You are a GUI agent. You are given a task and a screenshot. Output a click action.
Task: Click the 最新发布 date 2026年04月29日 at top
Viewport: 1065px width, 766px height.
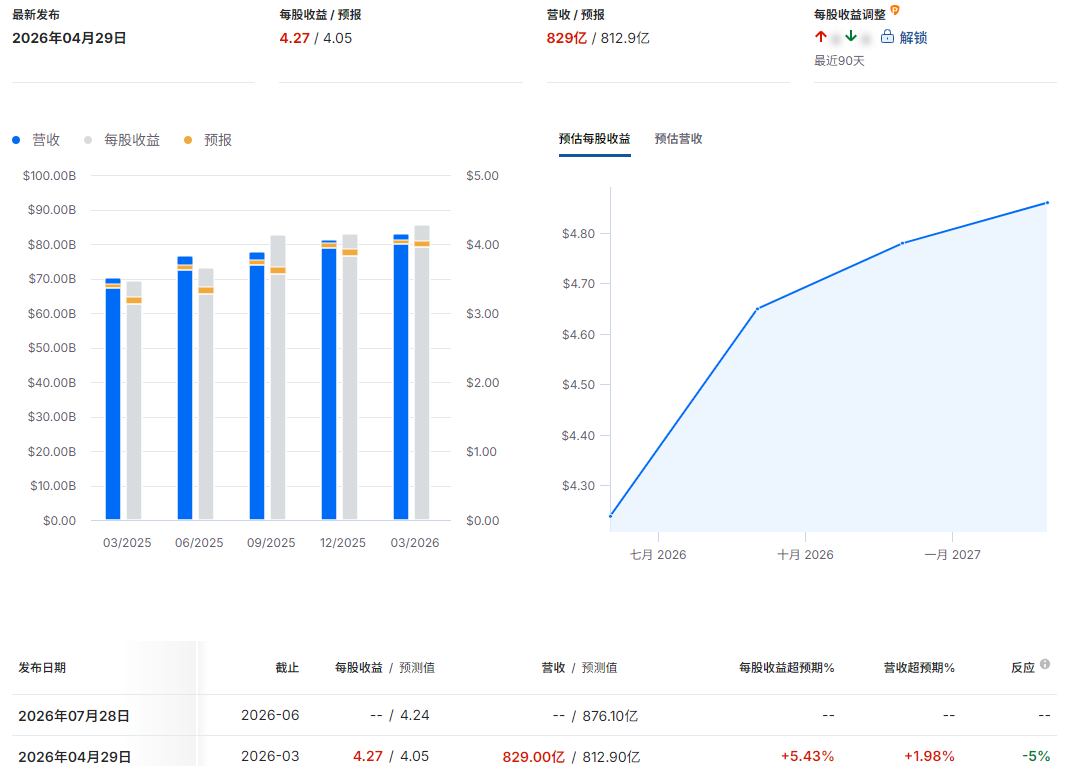pyautogui.click(x=69, y=38)
